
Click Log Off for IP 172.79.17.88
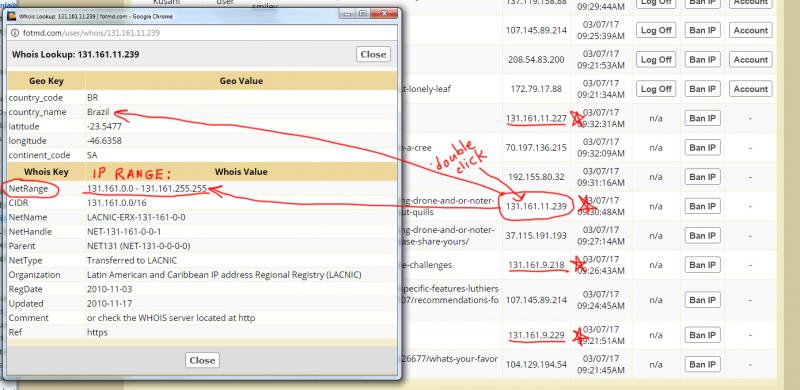pos(656,89)
